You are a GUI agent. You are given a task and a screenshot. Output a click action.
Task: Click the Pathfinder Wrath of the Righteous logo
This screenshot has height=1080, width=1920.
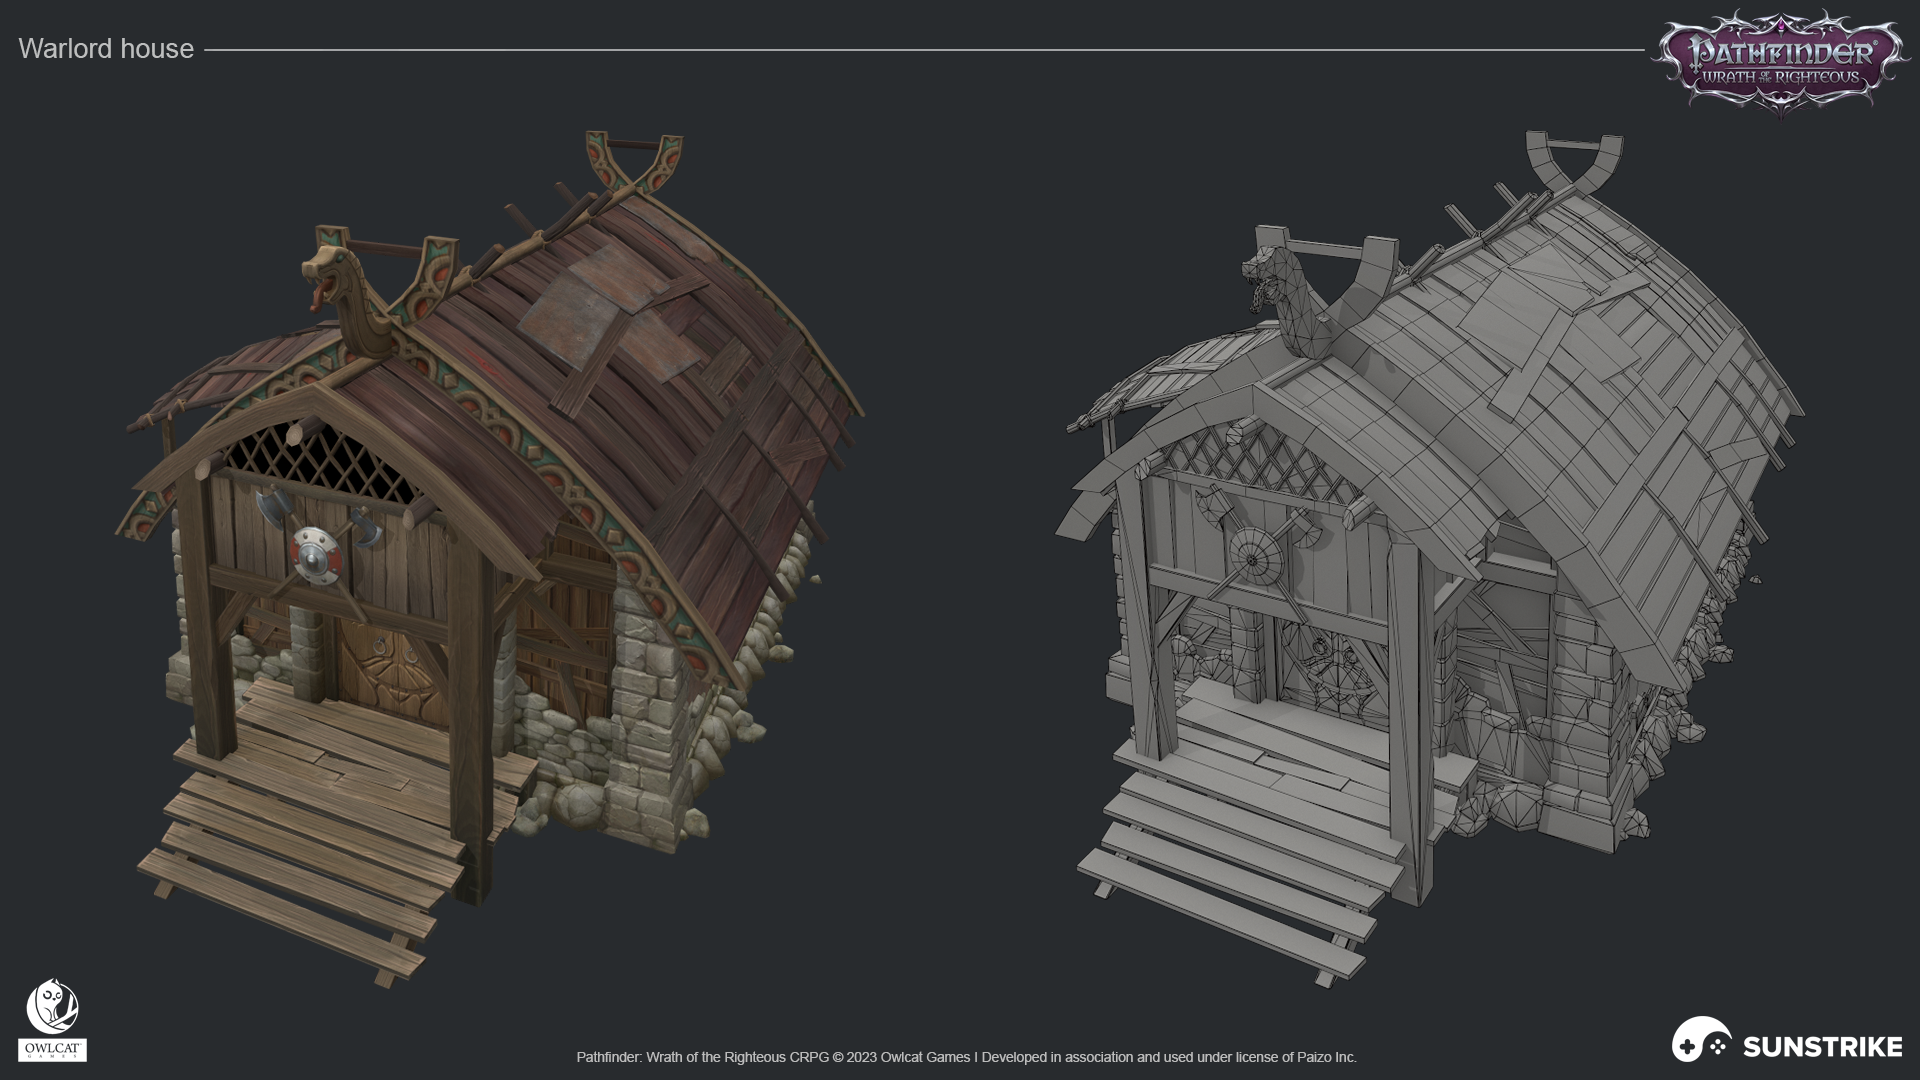point(1781,60)
